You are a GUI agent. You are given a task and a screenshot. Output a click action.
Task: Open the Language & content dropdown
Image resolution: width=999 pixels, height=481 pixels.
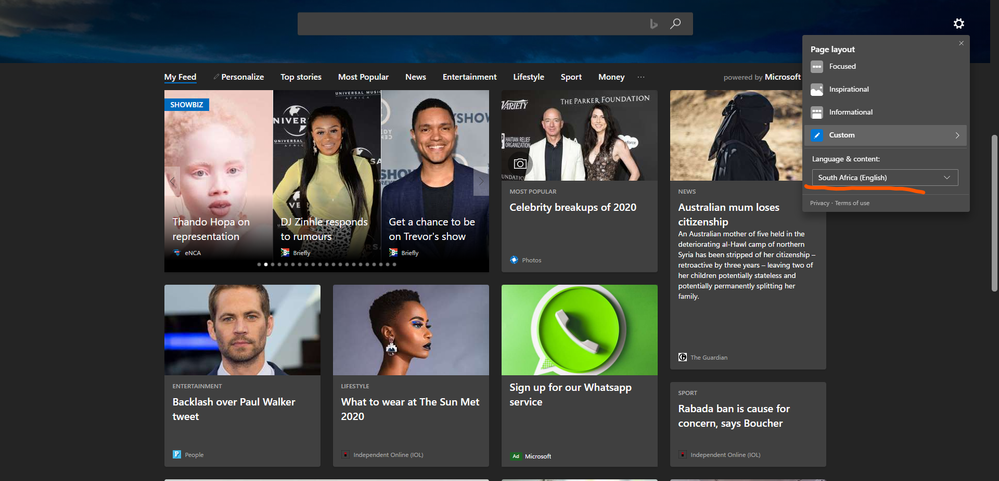coord(885,178)
